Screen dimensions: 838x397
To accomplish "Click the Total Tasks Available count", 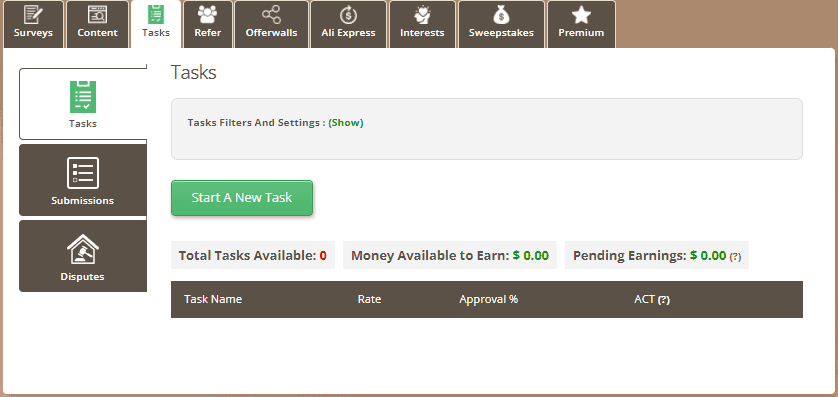I will click(323, 256).
